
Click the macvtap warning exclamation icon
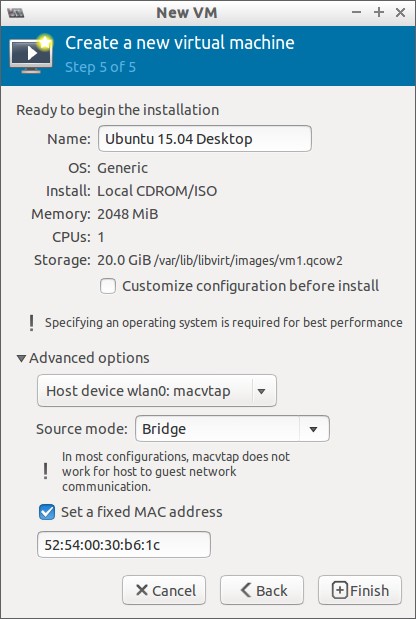click(x=46, y=471)
